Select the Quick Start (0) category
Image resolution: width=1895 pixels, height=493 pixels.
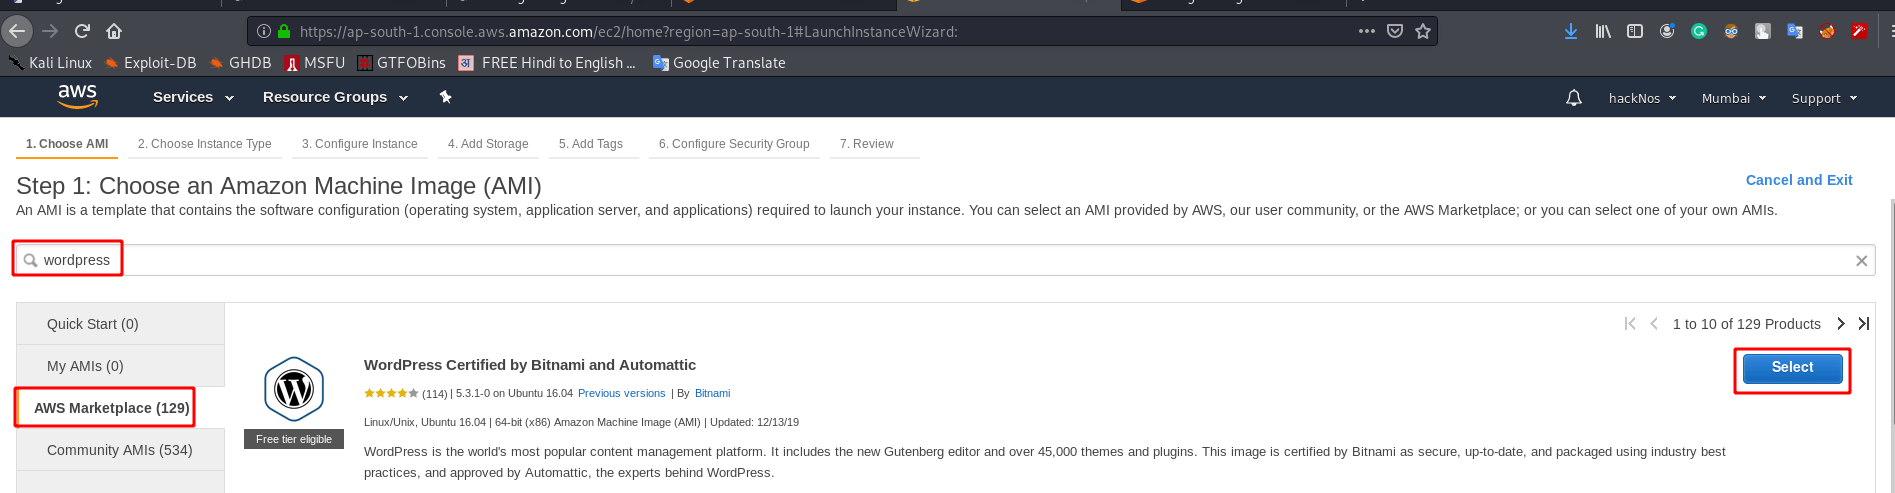click(121, 324)
